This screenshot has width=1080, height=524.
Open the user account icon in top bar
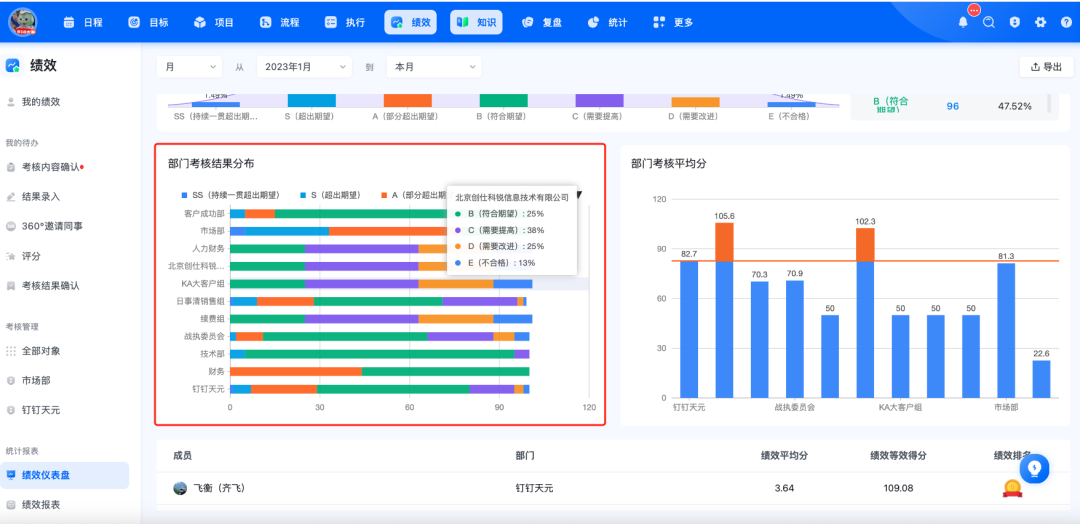coord(1015,22)
